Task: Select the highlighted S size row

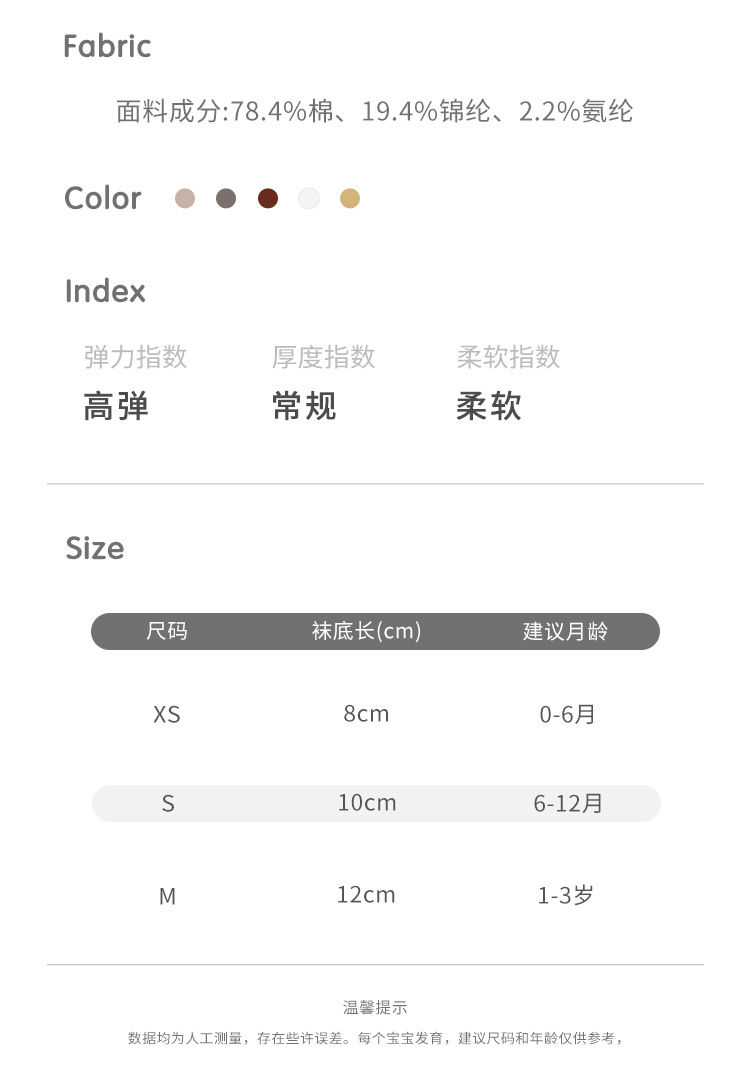Action: pyautogui.click(x=375, y=803)
